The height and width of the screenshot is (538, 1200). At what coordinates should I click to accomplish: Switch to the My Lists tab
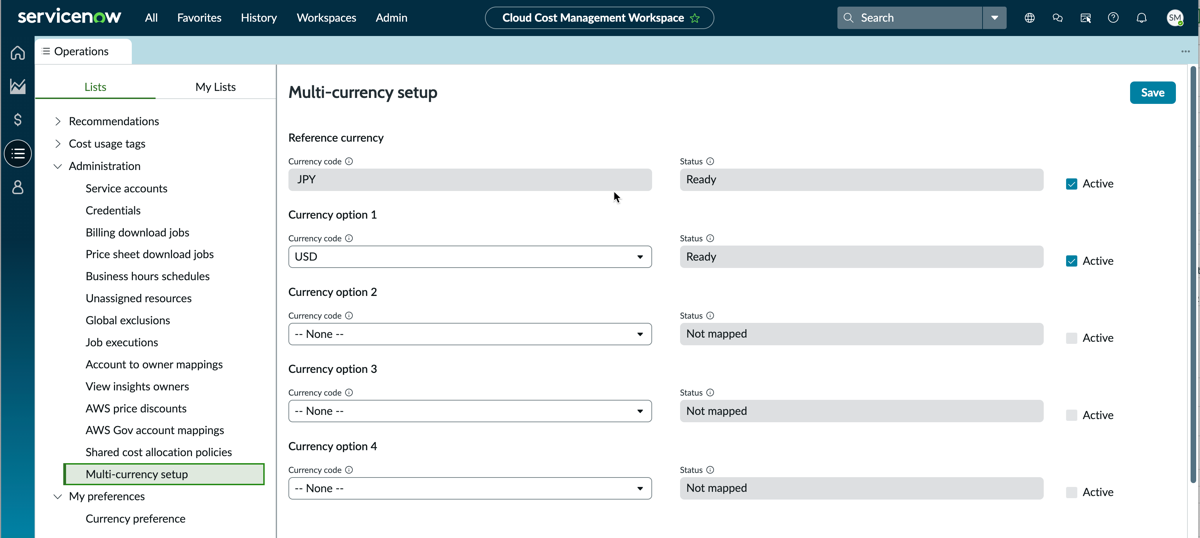[215, 87]
